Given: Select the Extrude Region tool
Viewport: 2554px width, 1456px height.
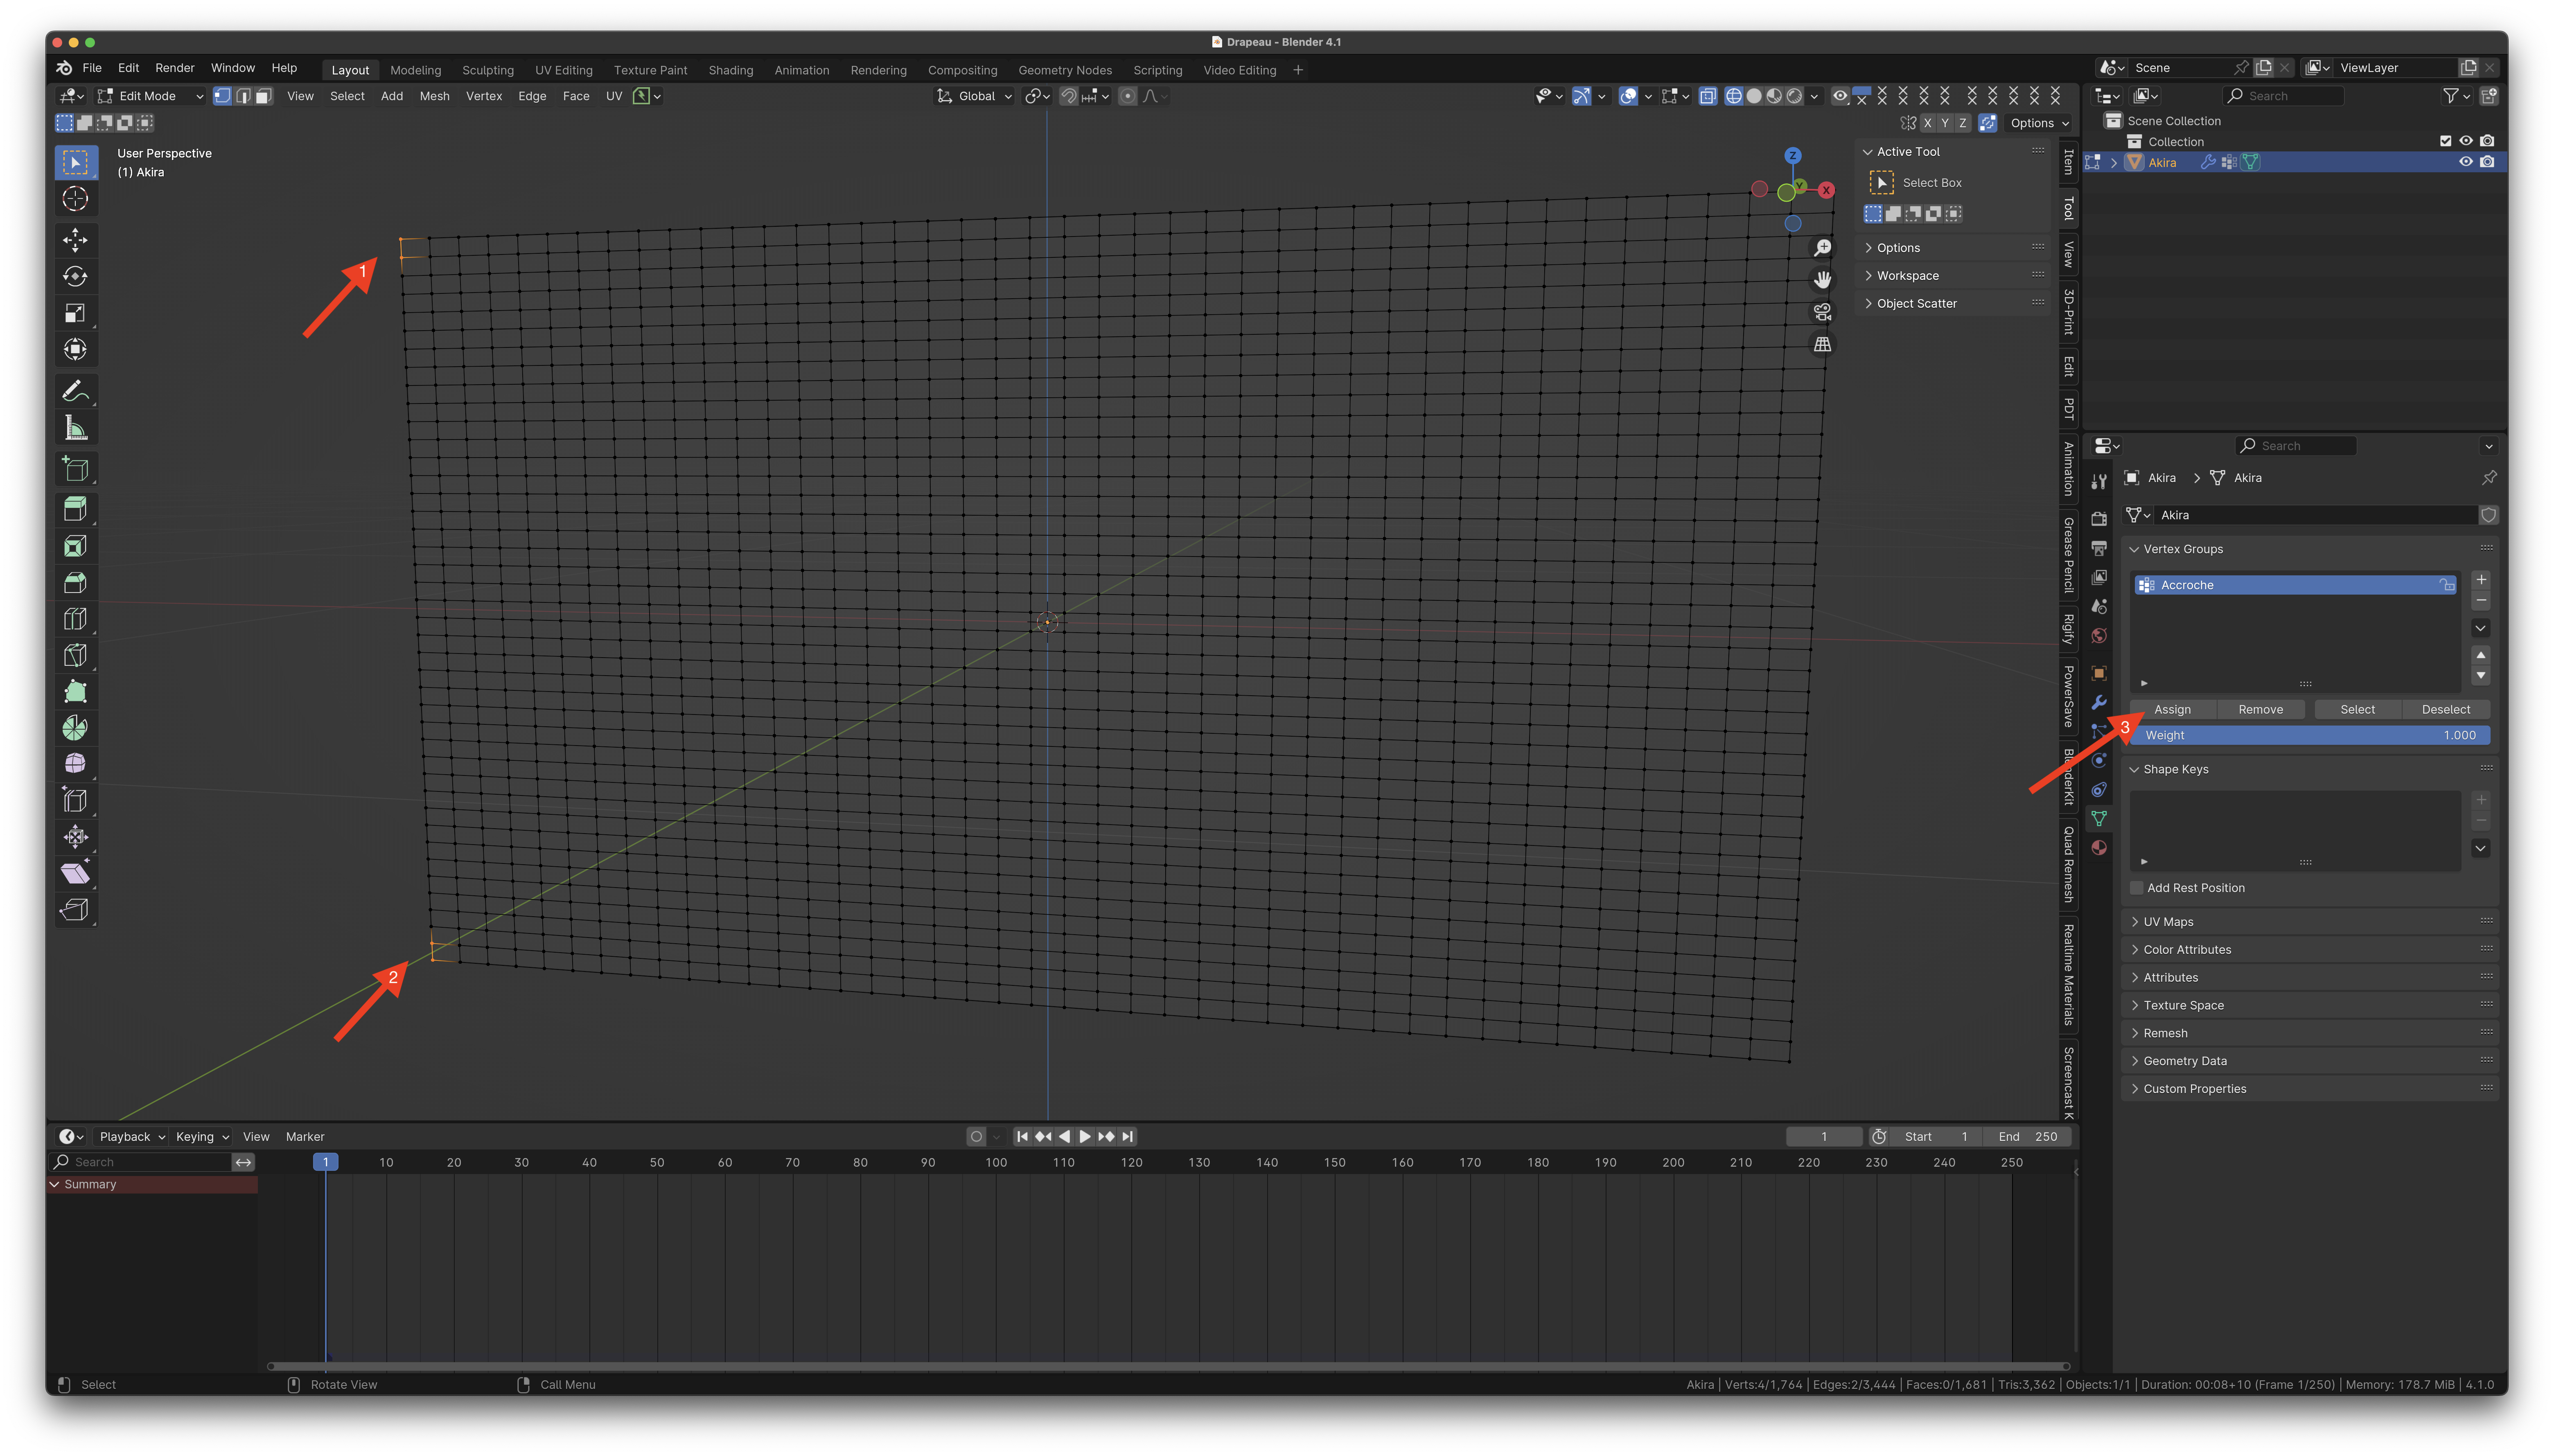Looking at the screenshot, I should [x=75, y=509].
